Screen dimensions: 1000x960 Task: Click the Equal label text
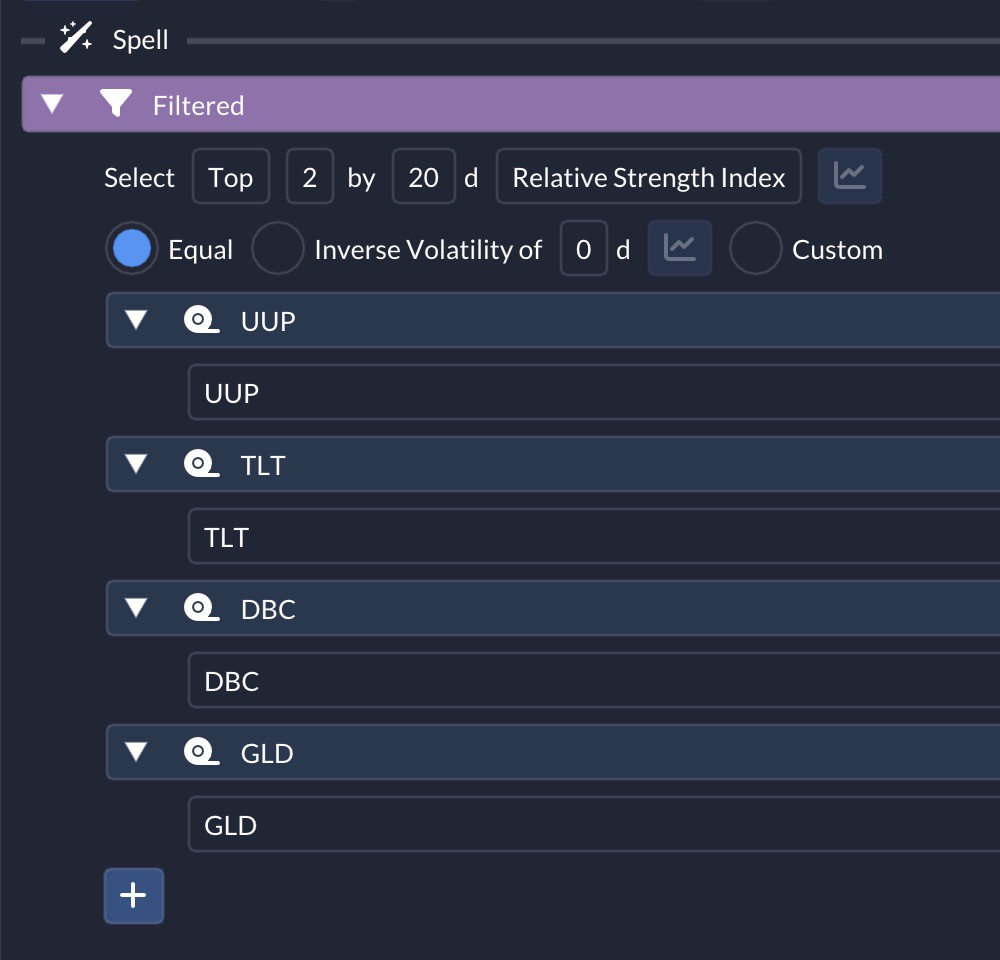click(x=200, y=250)
